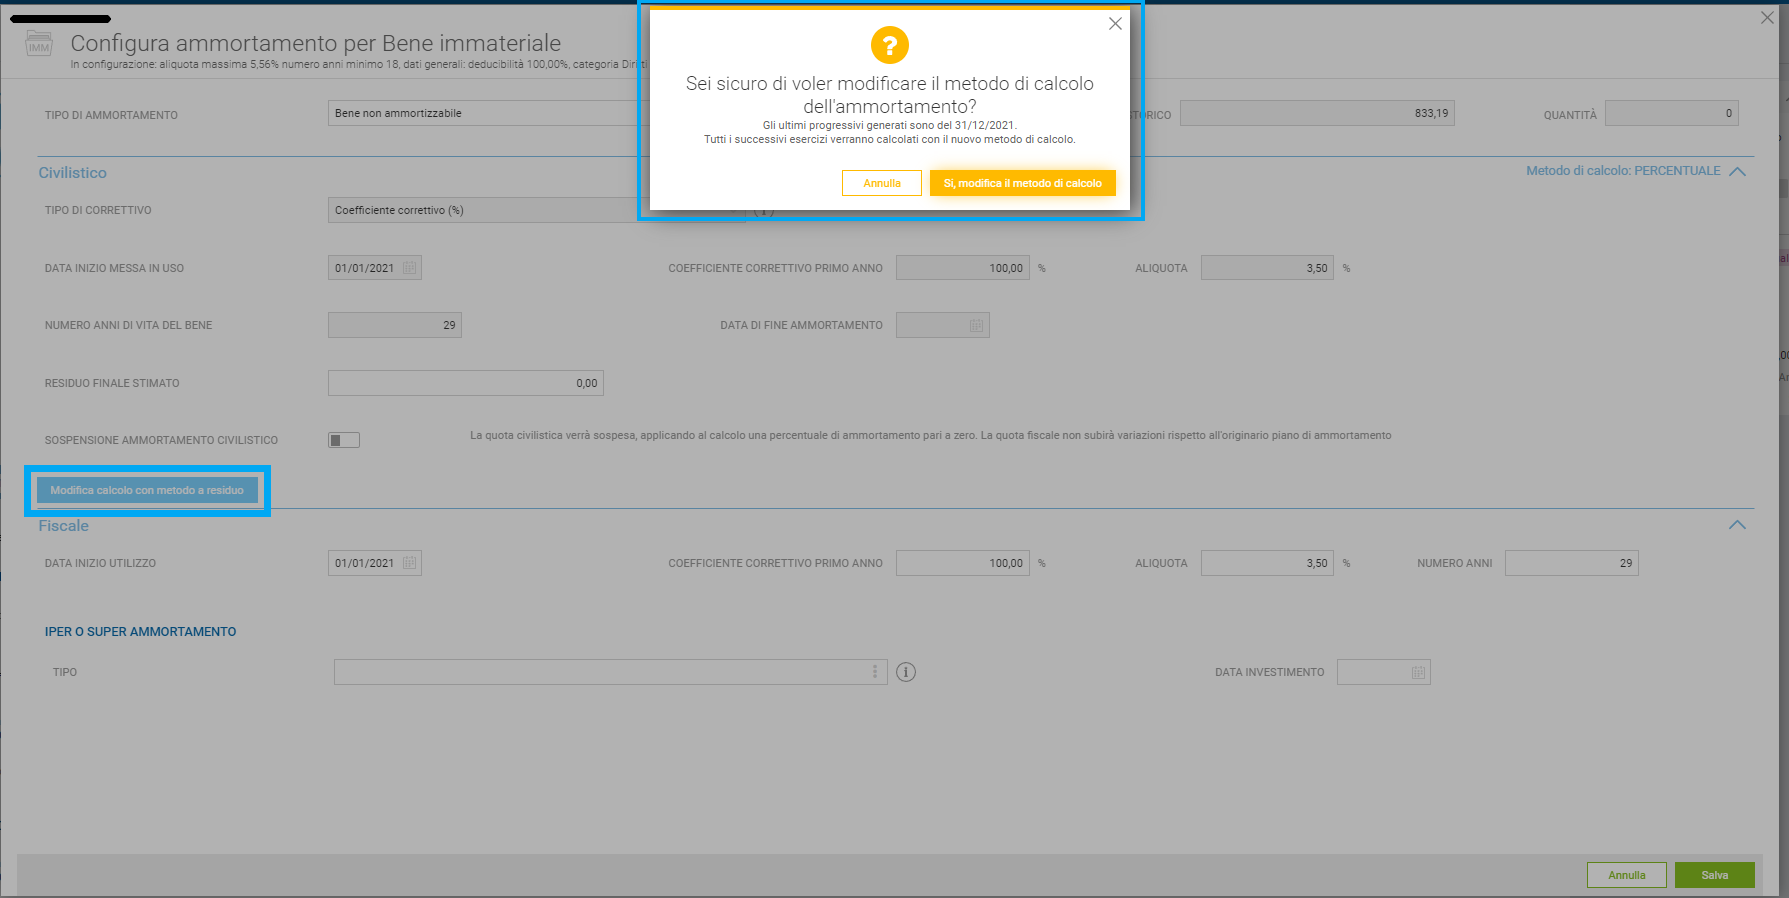The width and height of the screenshot is (1789, 898).
Task: Toggle Sospensione ammortamento civilistico switch
Action: click(344, 440)
